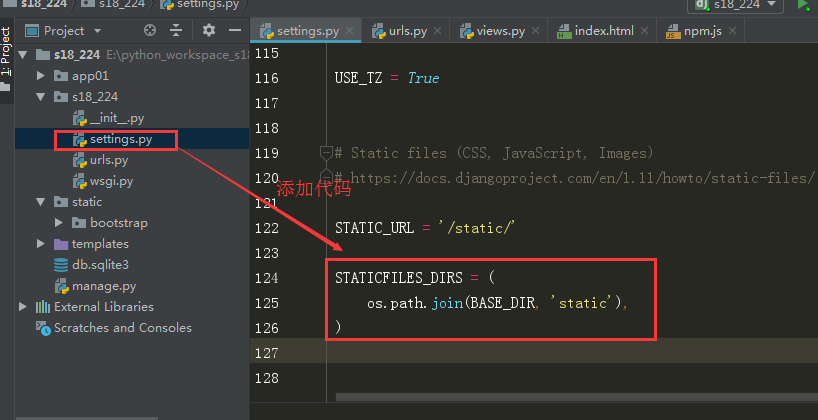818x420 pixels.
Task: Click the db.sqlite3 database icon
Action: tap(61, 265)
